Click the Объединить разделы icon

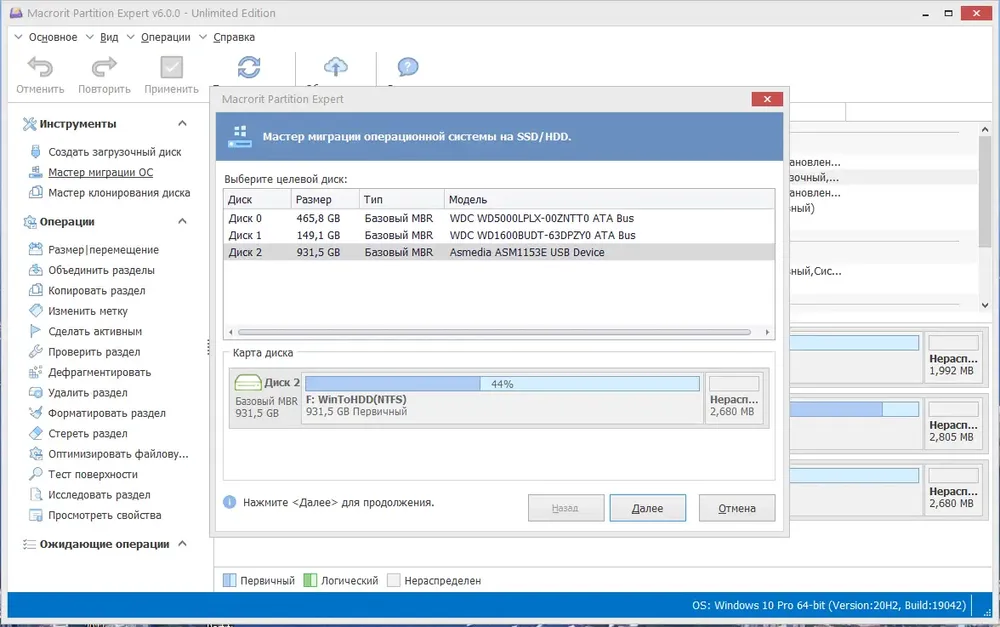(36, 270)
